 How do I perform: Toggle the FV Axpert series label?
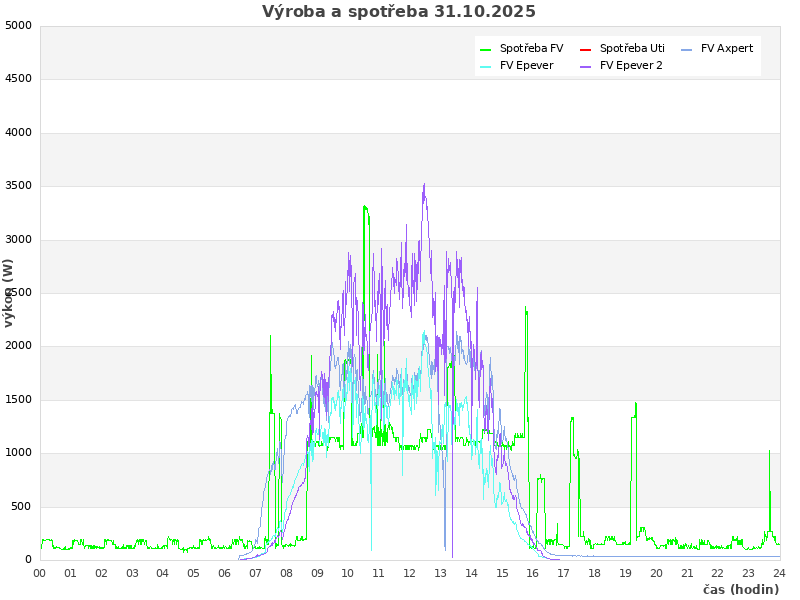point(727,49)
